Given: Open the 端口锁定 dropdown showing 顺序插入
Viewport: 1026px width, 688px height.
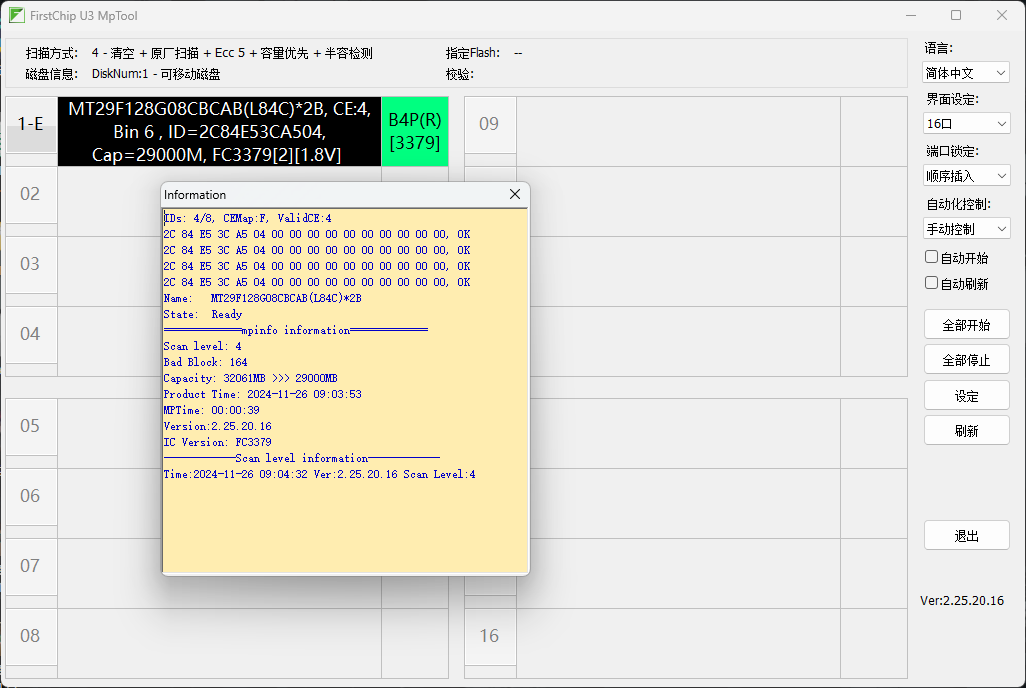Looking at the screenshot, I should (966, 176).
